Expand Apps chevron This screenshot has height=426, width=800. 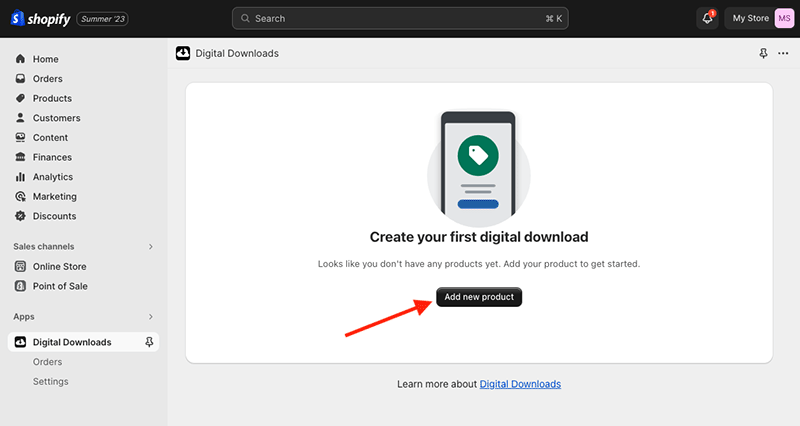(151, 317)
